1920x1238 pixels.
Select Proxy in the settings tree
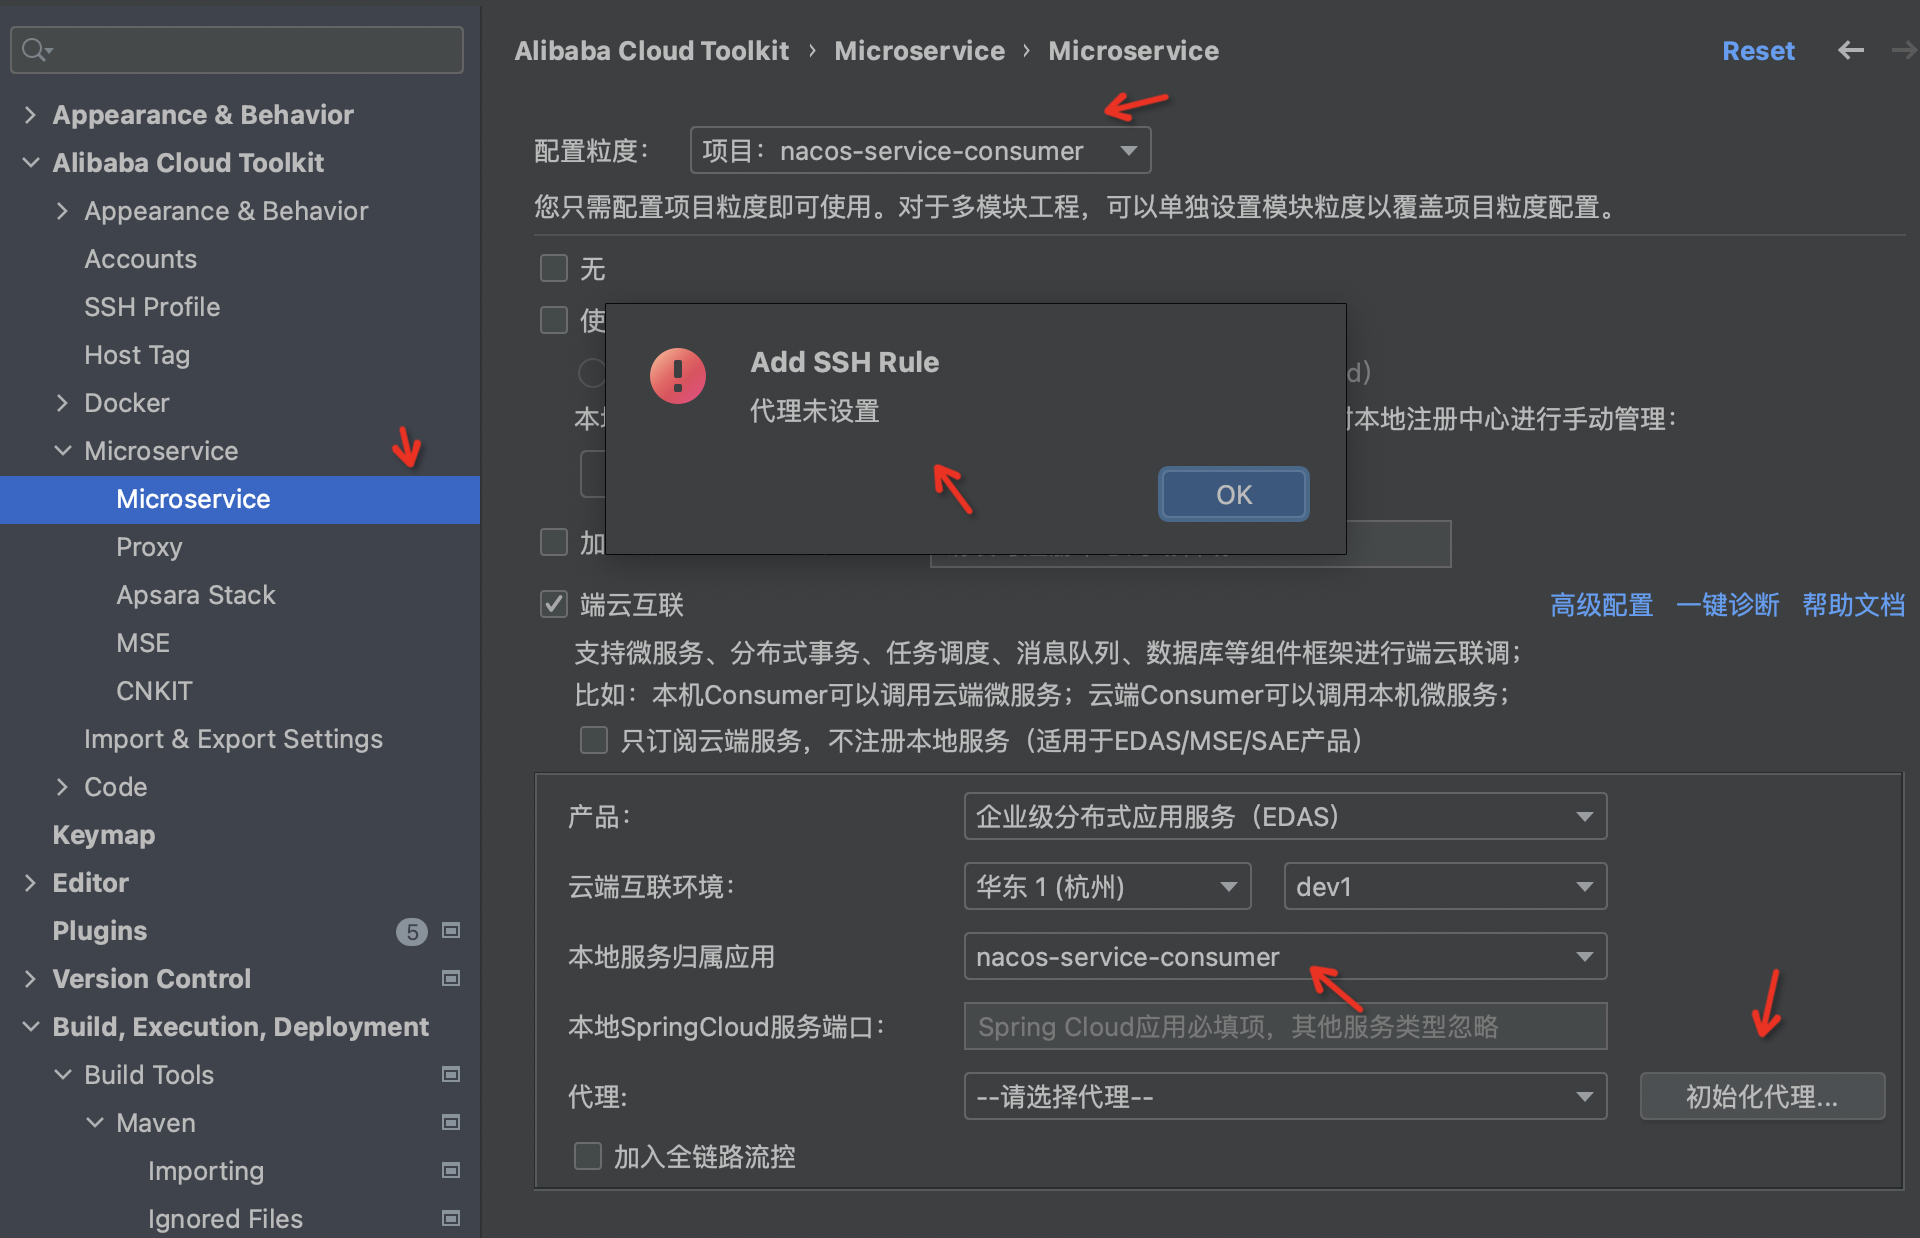click(149, 547)
